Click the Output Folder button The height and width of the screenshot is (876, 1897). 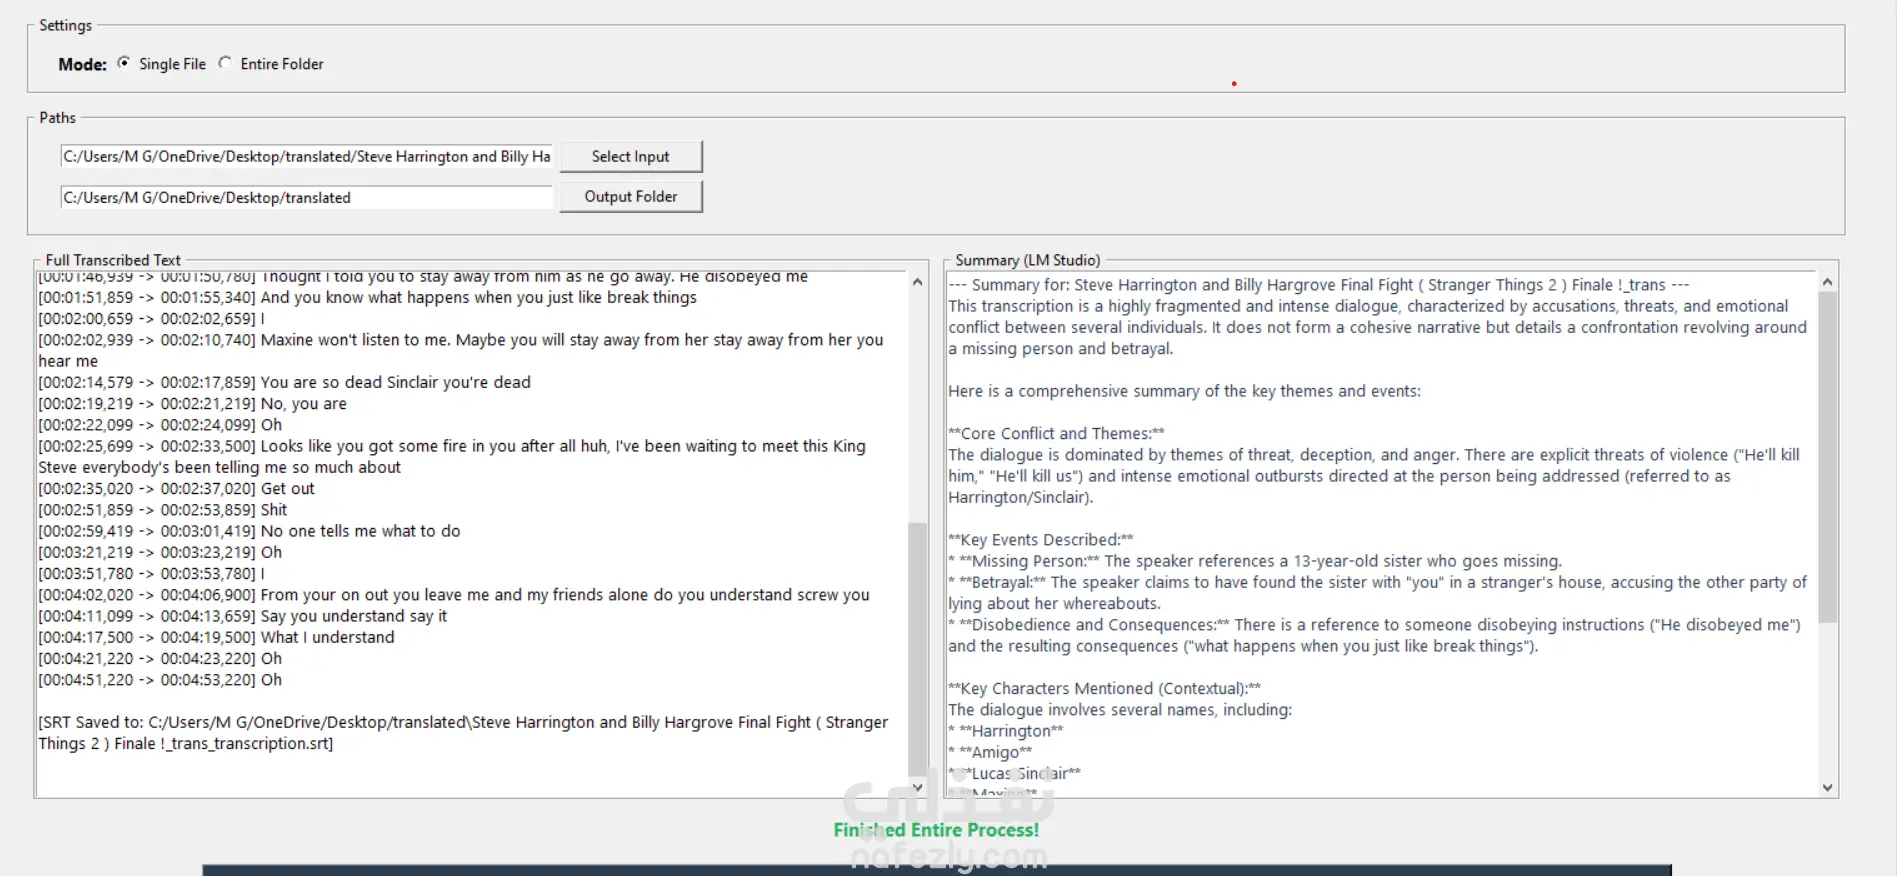[630, 196]
